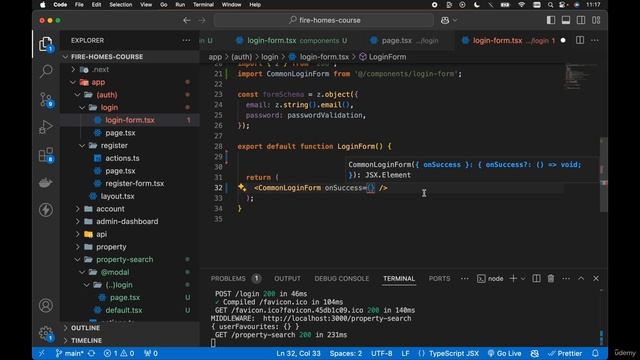This screenshot has width=640, height=360.
Task: Click the errors and warnings status indicator
Action: pyautogui.click(x=119, y=353)
